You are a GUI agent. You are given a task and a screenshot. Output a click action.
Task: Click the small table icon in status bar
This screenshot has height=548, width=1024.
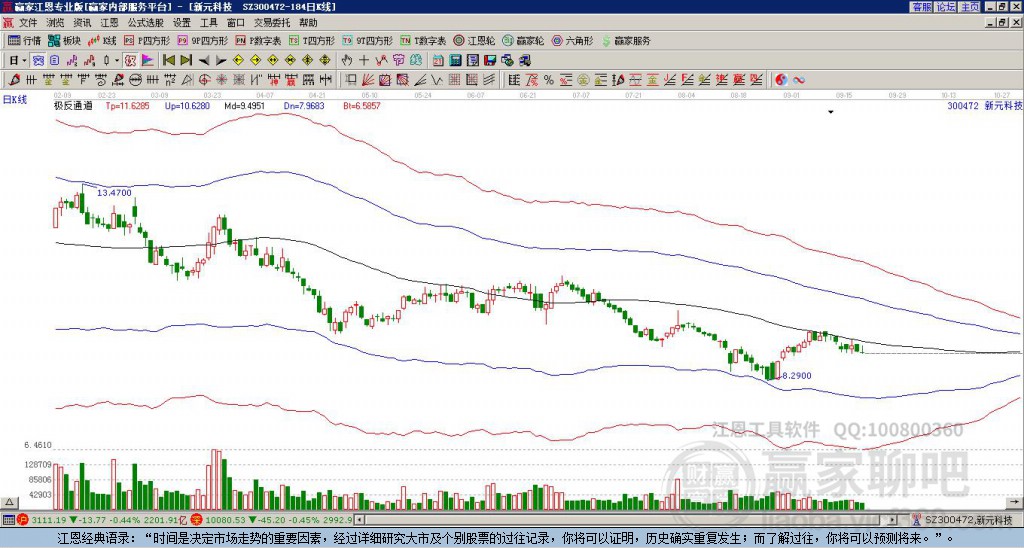point(8,520)
